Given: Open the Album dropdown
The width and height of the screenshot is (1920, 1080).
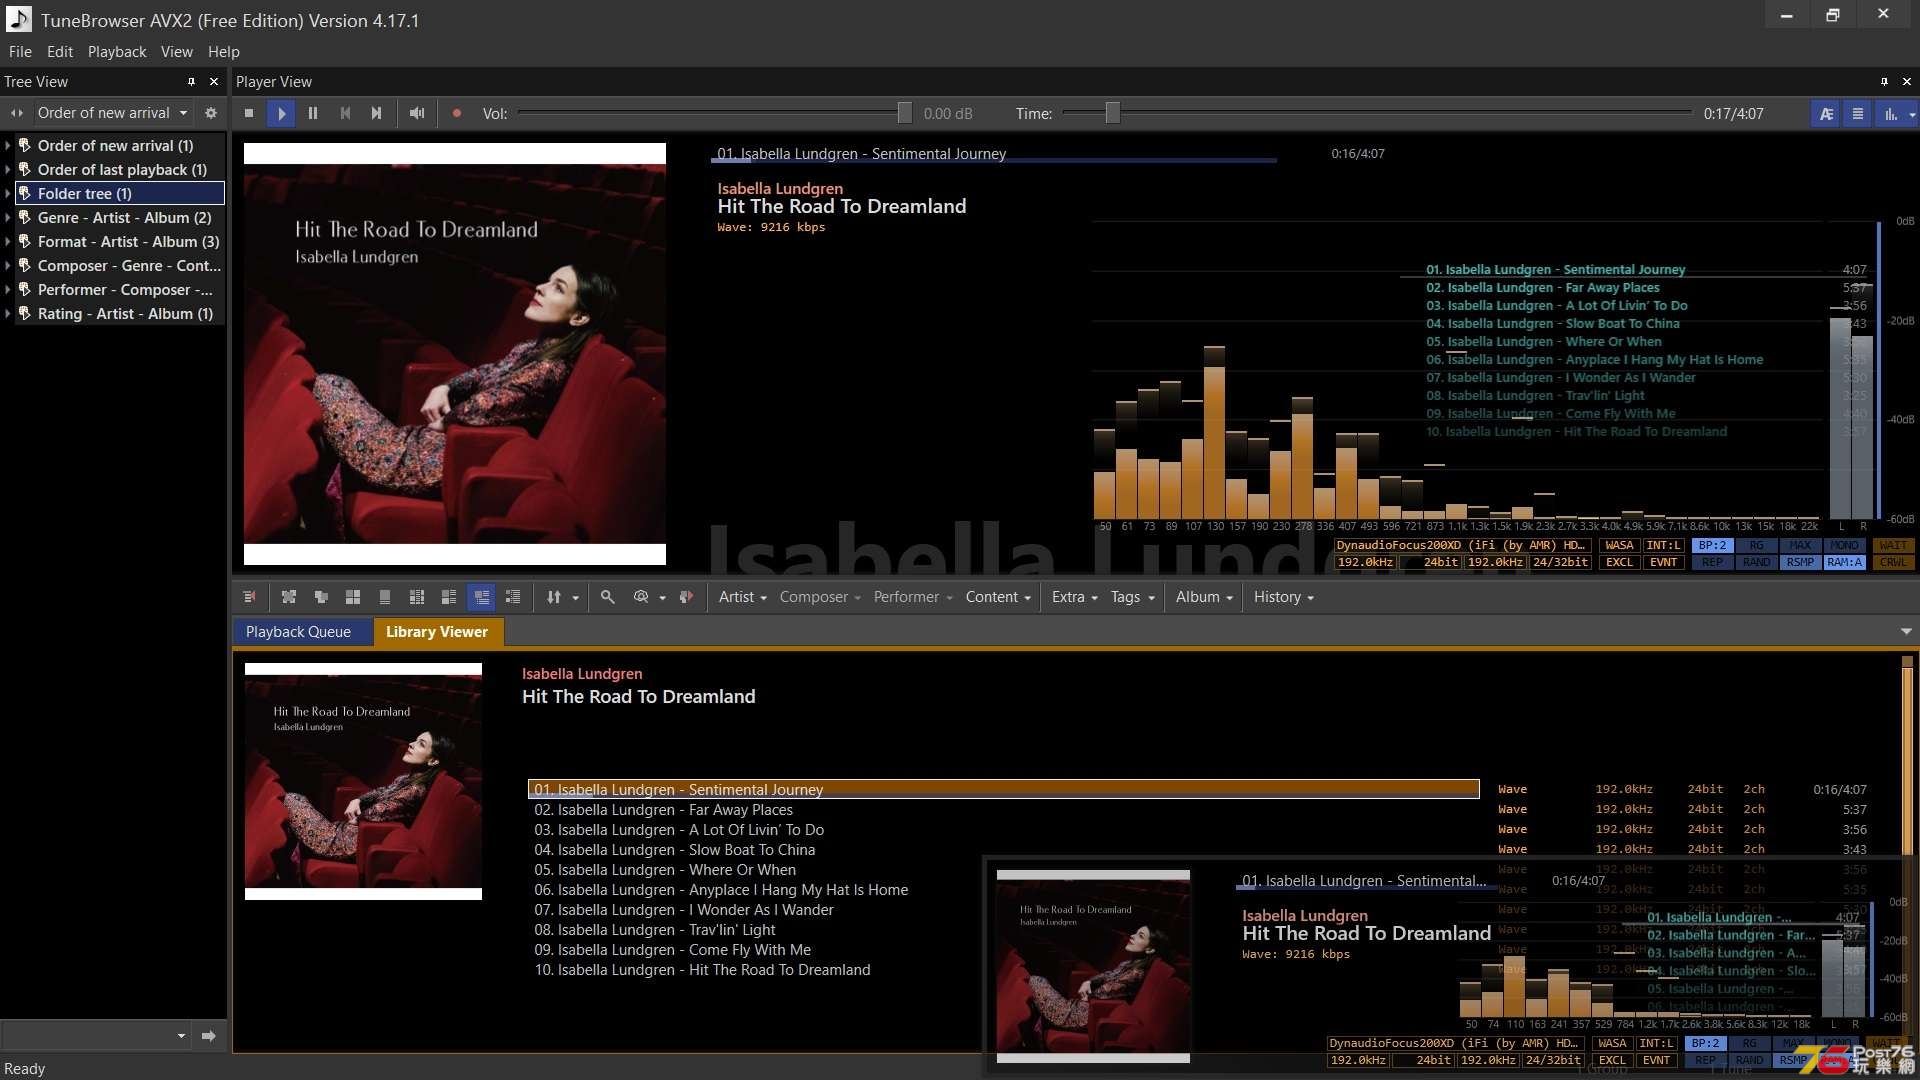Looking at the screenshot, I should 1204,597.
